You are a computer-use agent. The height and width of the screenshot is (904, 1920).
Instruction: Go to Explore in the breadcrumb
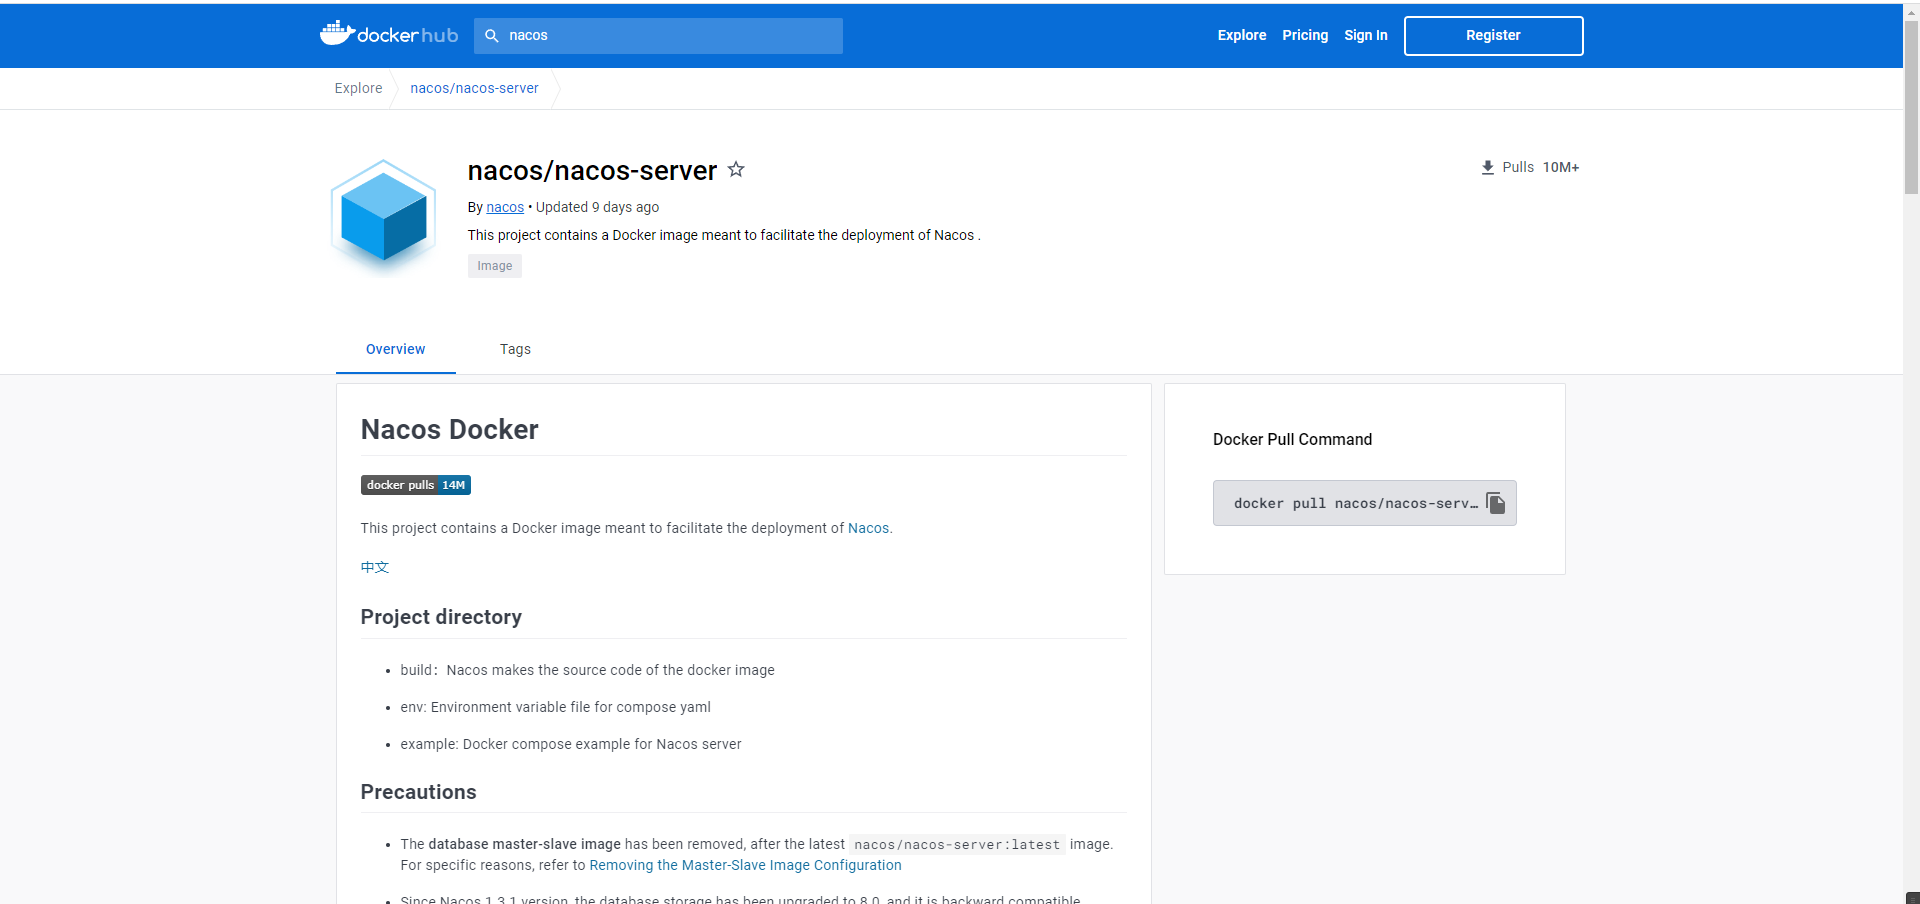pos(358,88)
